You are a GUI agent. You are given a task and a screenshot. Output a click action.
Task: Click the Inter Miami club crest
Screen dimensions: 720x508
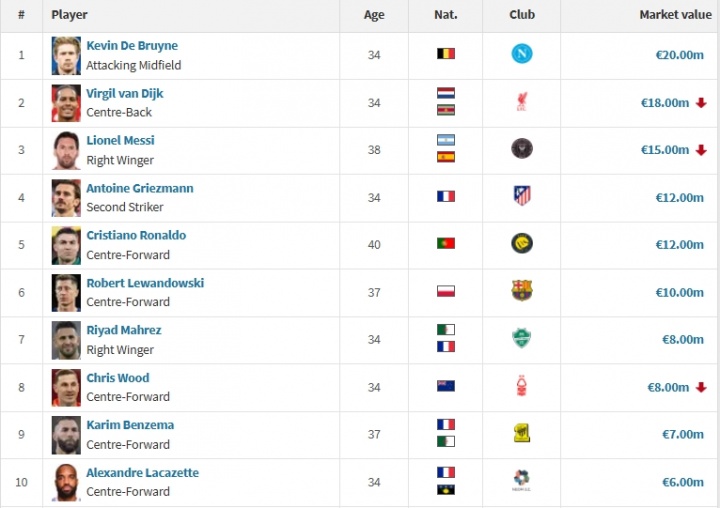tap(521, 150)
